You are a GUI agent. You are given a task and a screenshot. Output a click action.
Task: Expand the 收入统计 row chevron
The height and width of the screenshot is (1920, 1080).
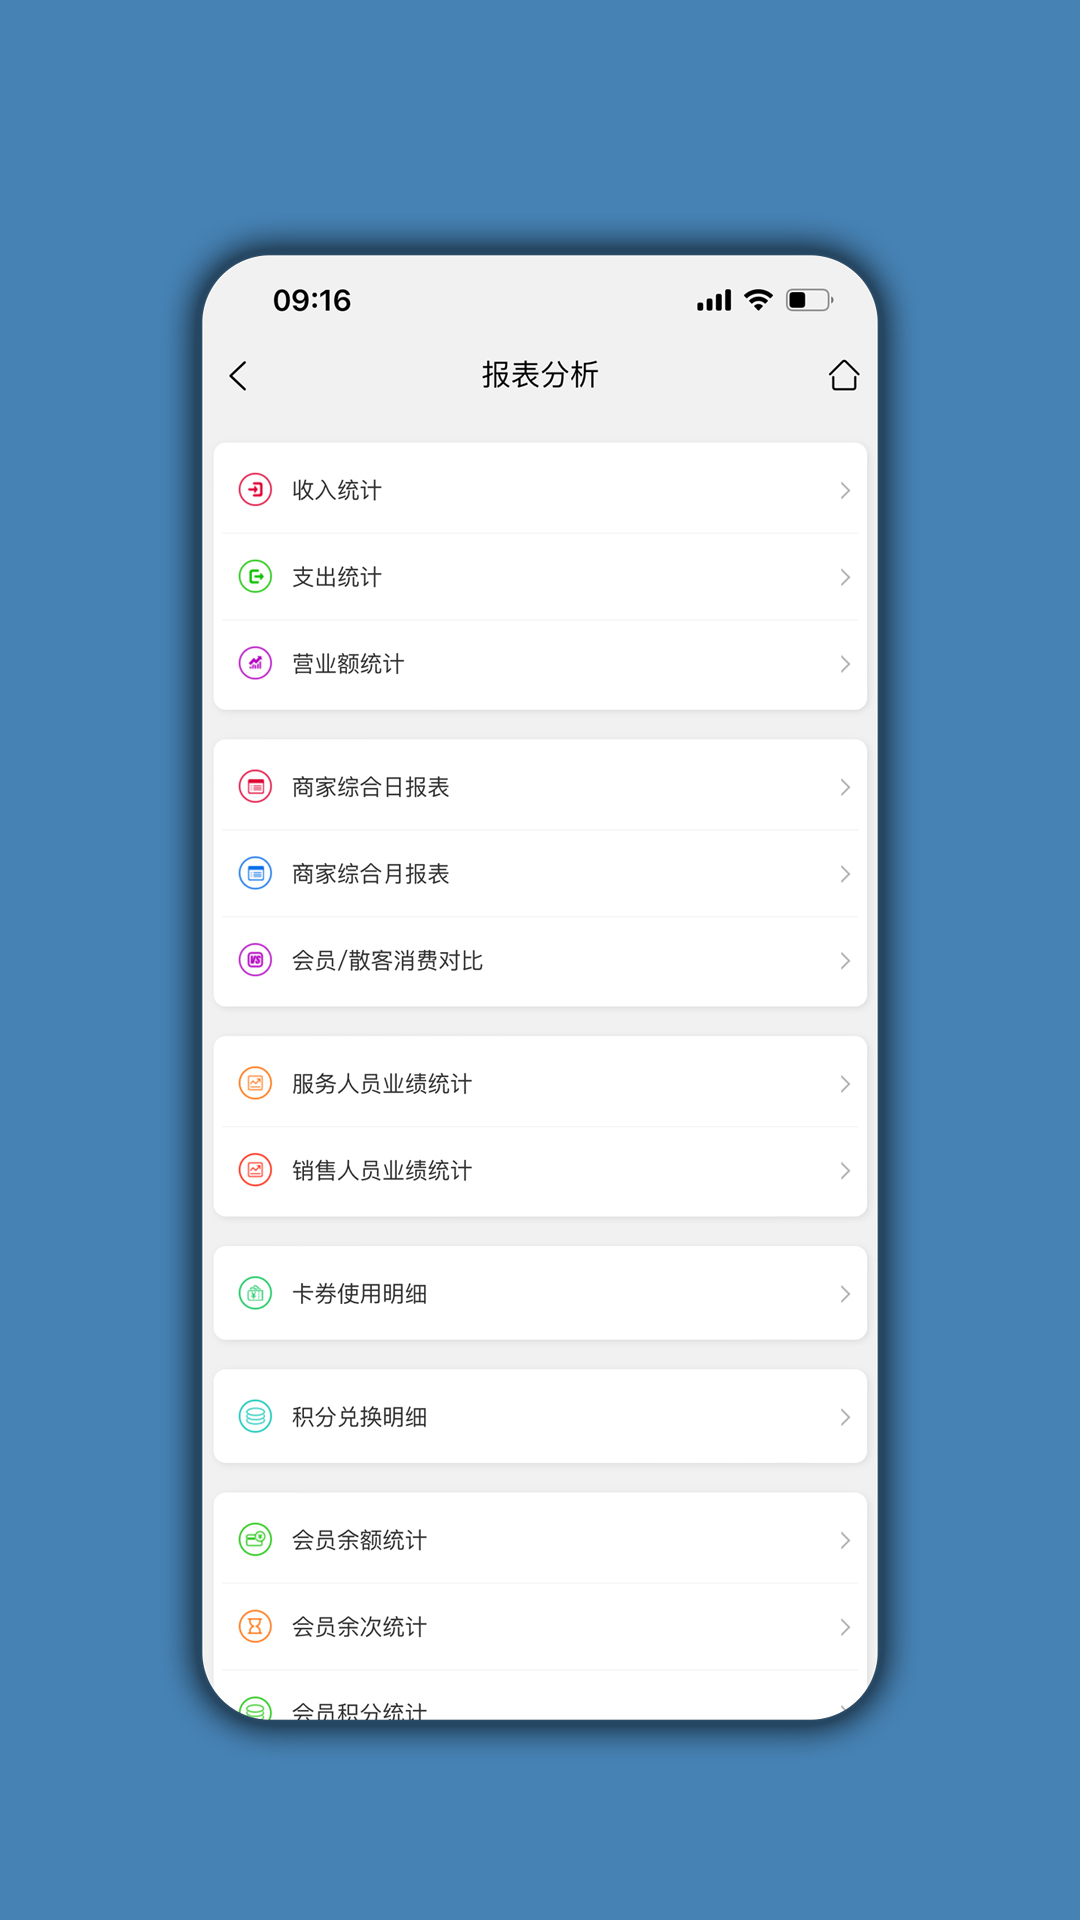[x=845, y=489]
